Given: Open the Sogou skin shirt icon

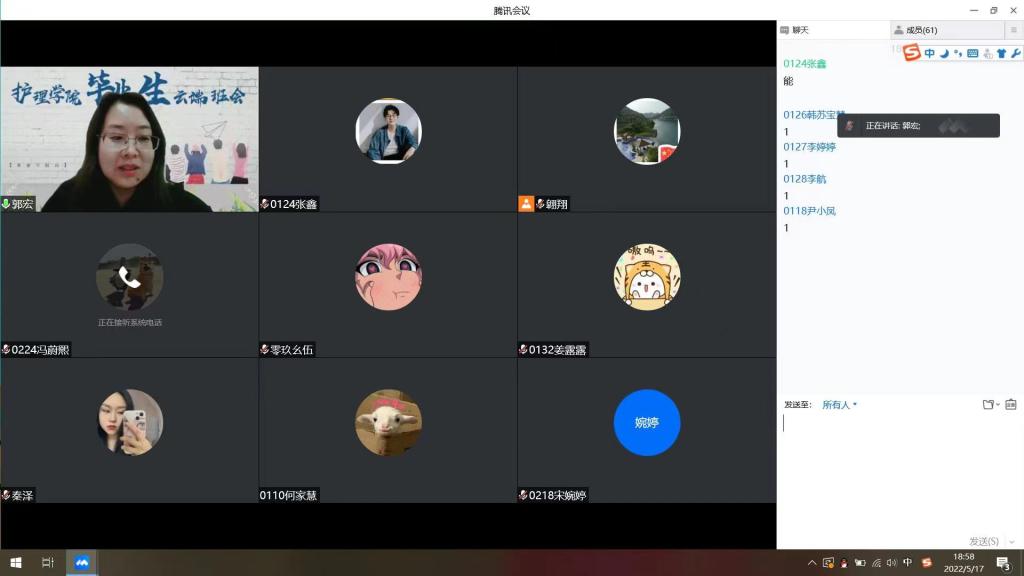Looking at the screenshot, I should point(1001,53).
